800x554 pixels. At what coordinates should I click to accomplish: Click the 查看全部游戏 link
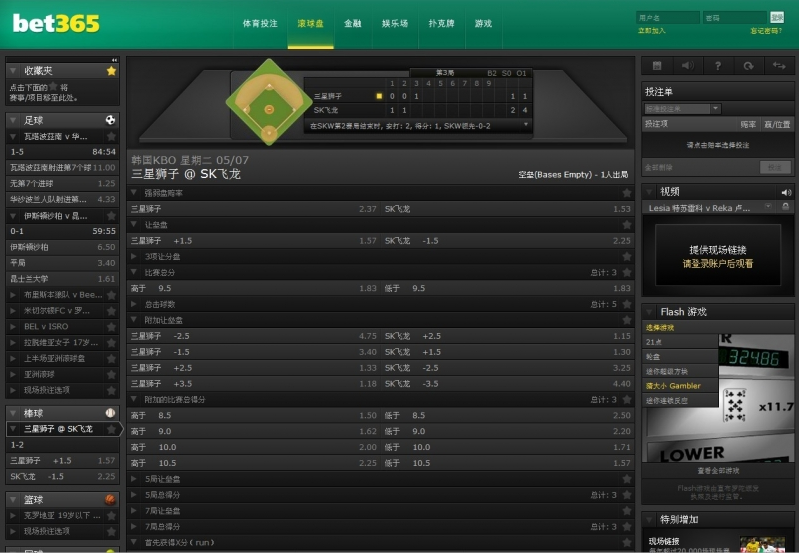click(x=718, y=471)
